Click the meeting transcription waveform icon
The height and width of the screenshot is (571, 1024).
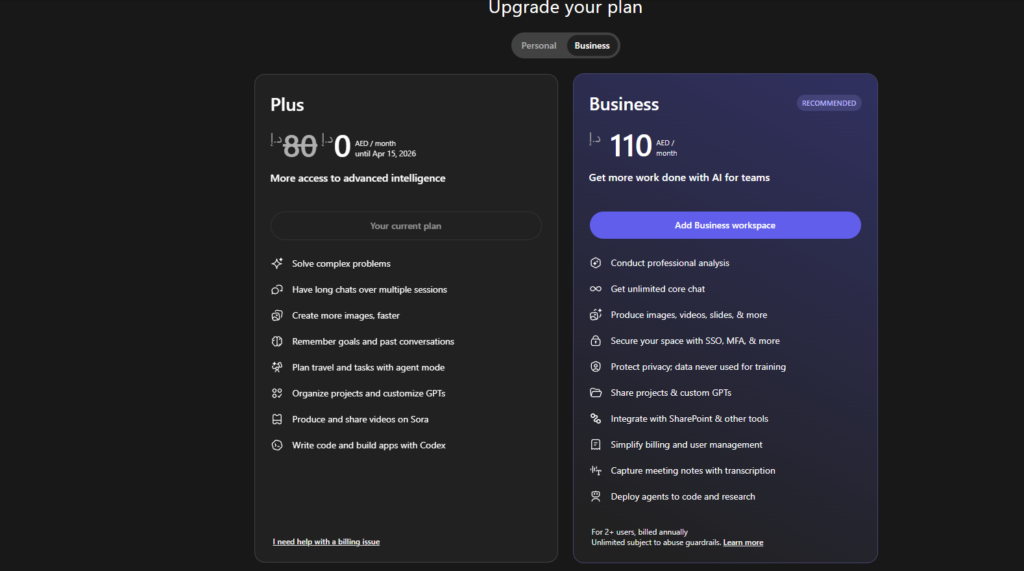point(596,471)
